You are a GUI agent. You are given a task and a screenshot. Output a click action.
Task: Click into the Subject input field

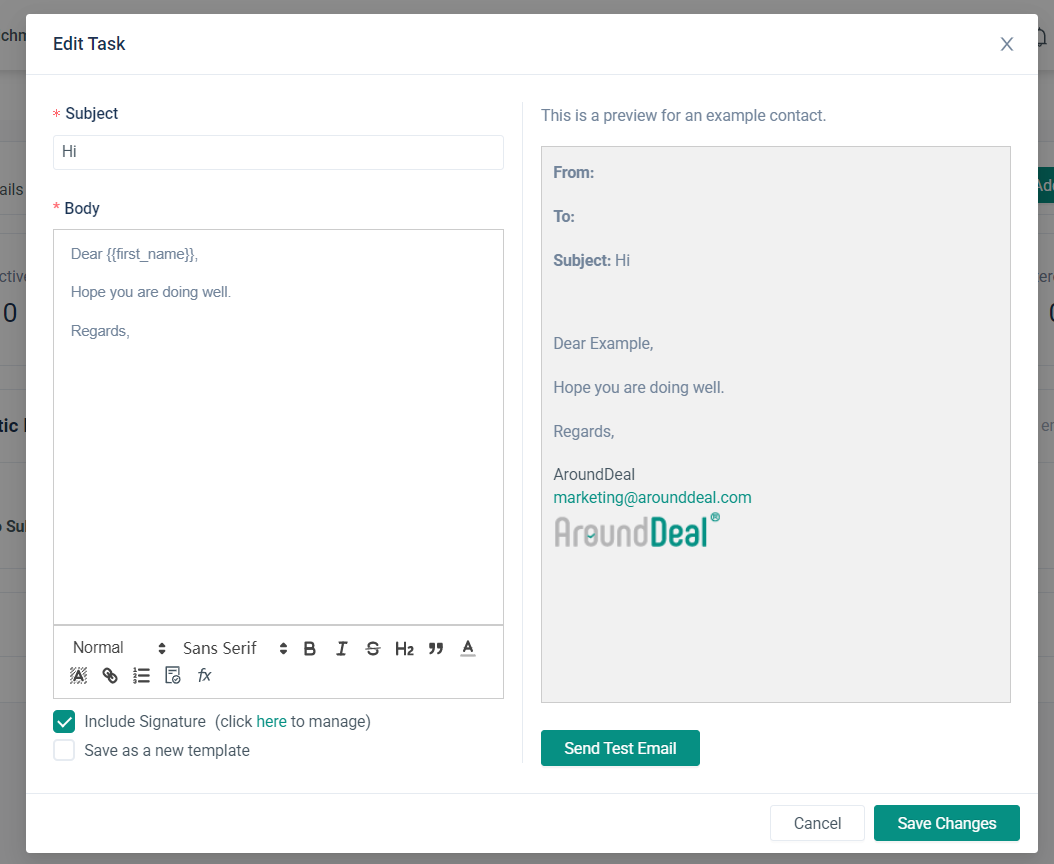(x=278, y=153)
